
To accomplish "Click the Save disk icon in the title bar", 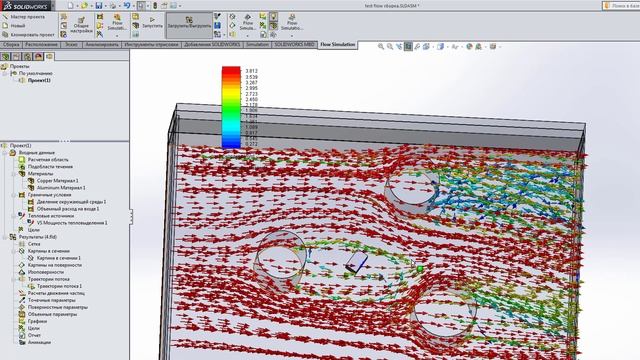I will point(99,6).
